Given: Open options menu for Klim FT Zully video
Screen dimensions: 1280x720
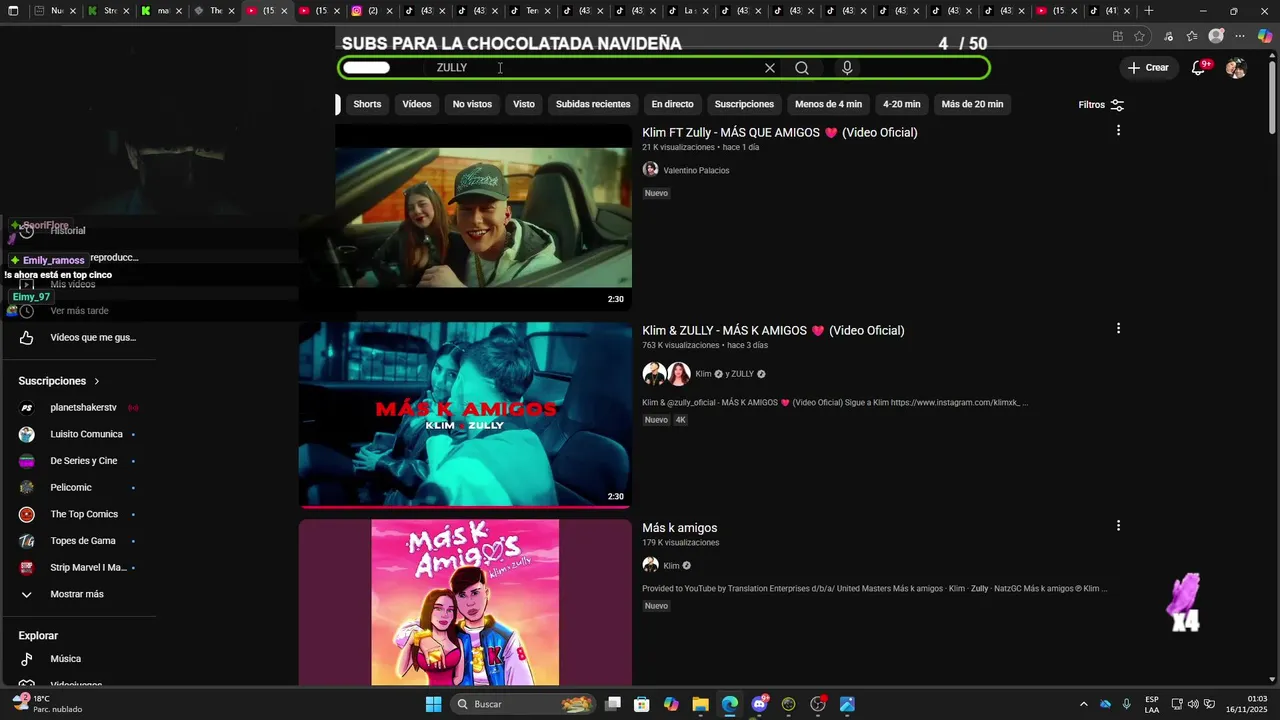Looking at the screenshot, I should (1118, 130).
